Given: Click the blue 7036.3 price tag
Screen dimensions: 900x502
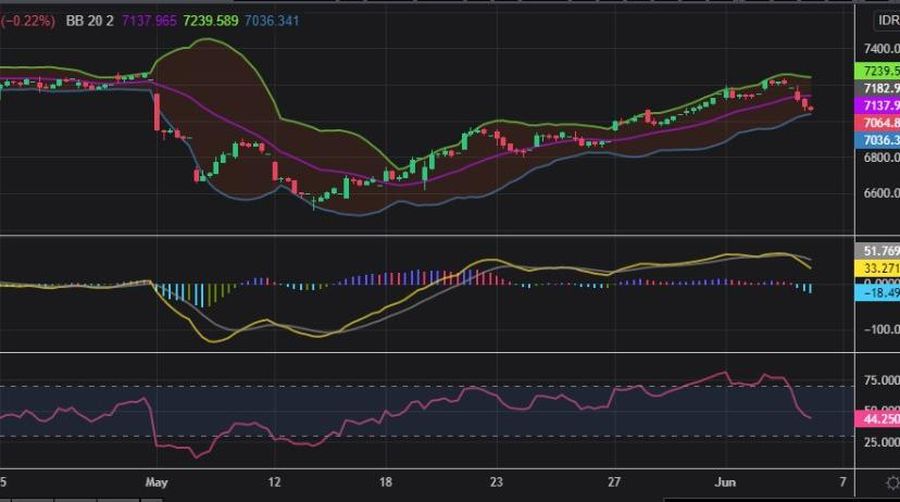Looking at the screenshot, I should (x=878, y=139).
